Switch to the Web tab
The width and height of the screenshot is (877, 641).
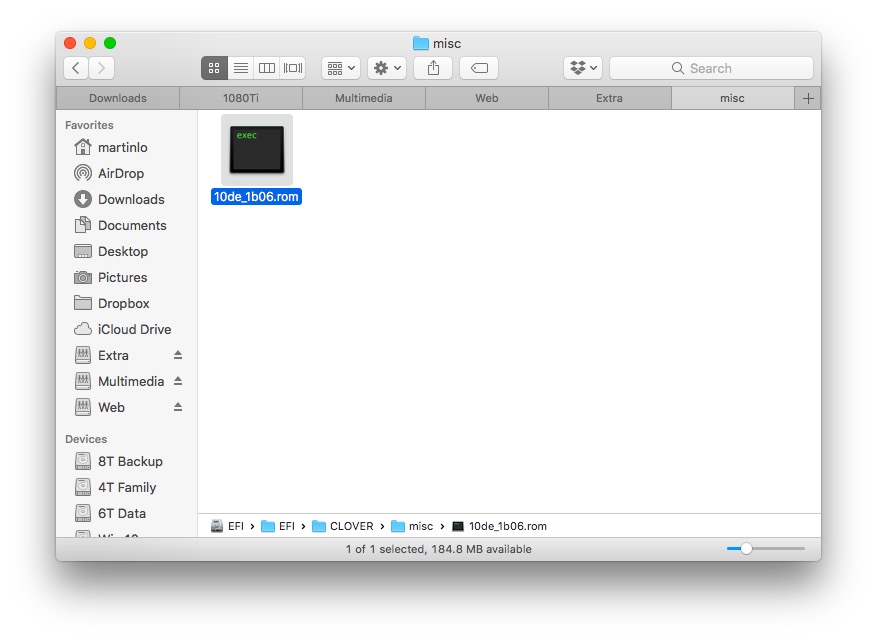pyautogui.click(x=487, y=98)
